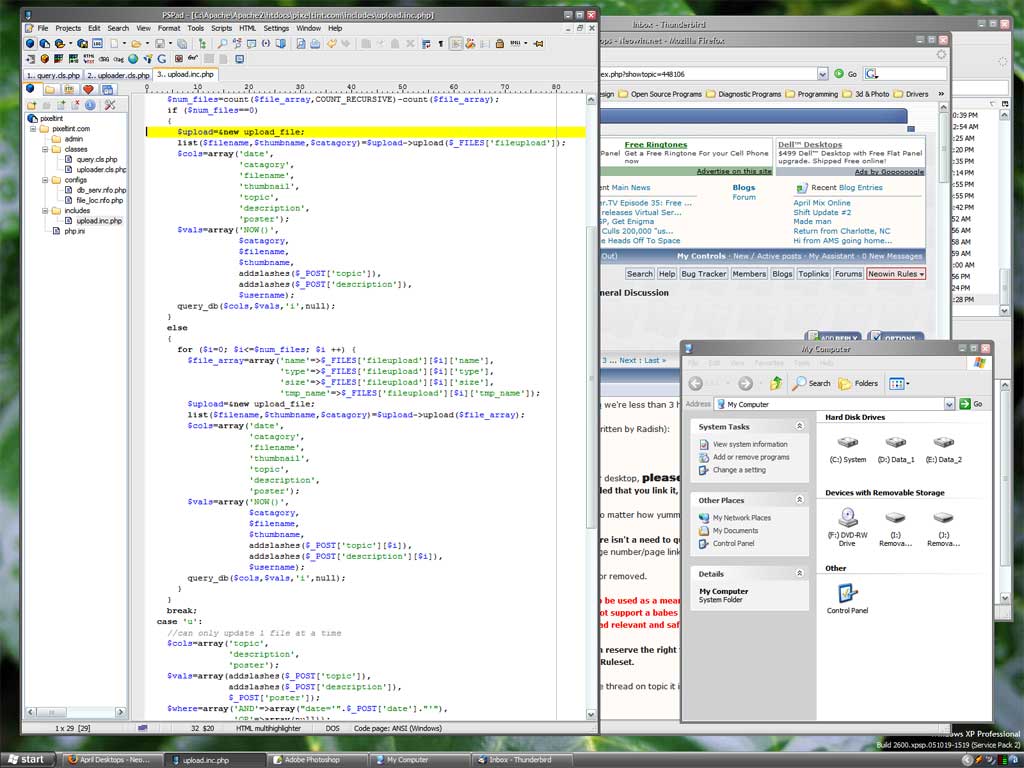
Task: Switch to the query.cls.php tab
Action: (52, 75)
